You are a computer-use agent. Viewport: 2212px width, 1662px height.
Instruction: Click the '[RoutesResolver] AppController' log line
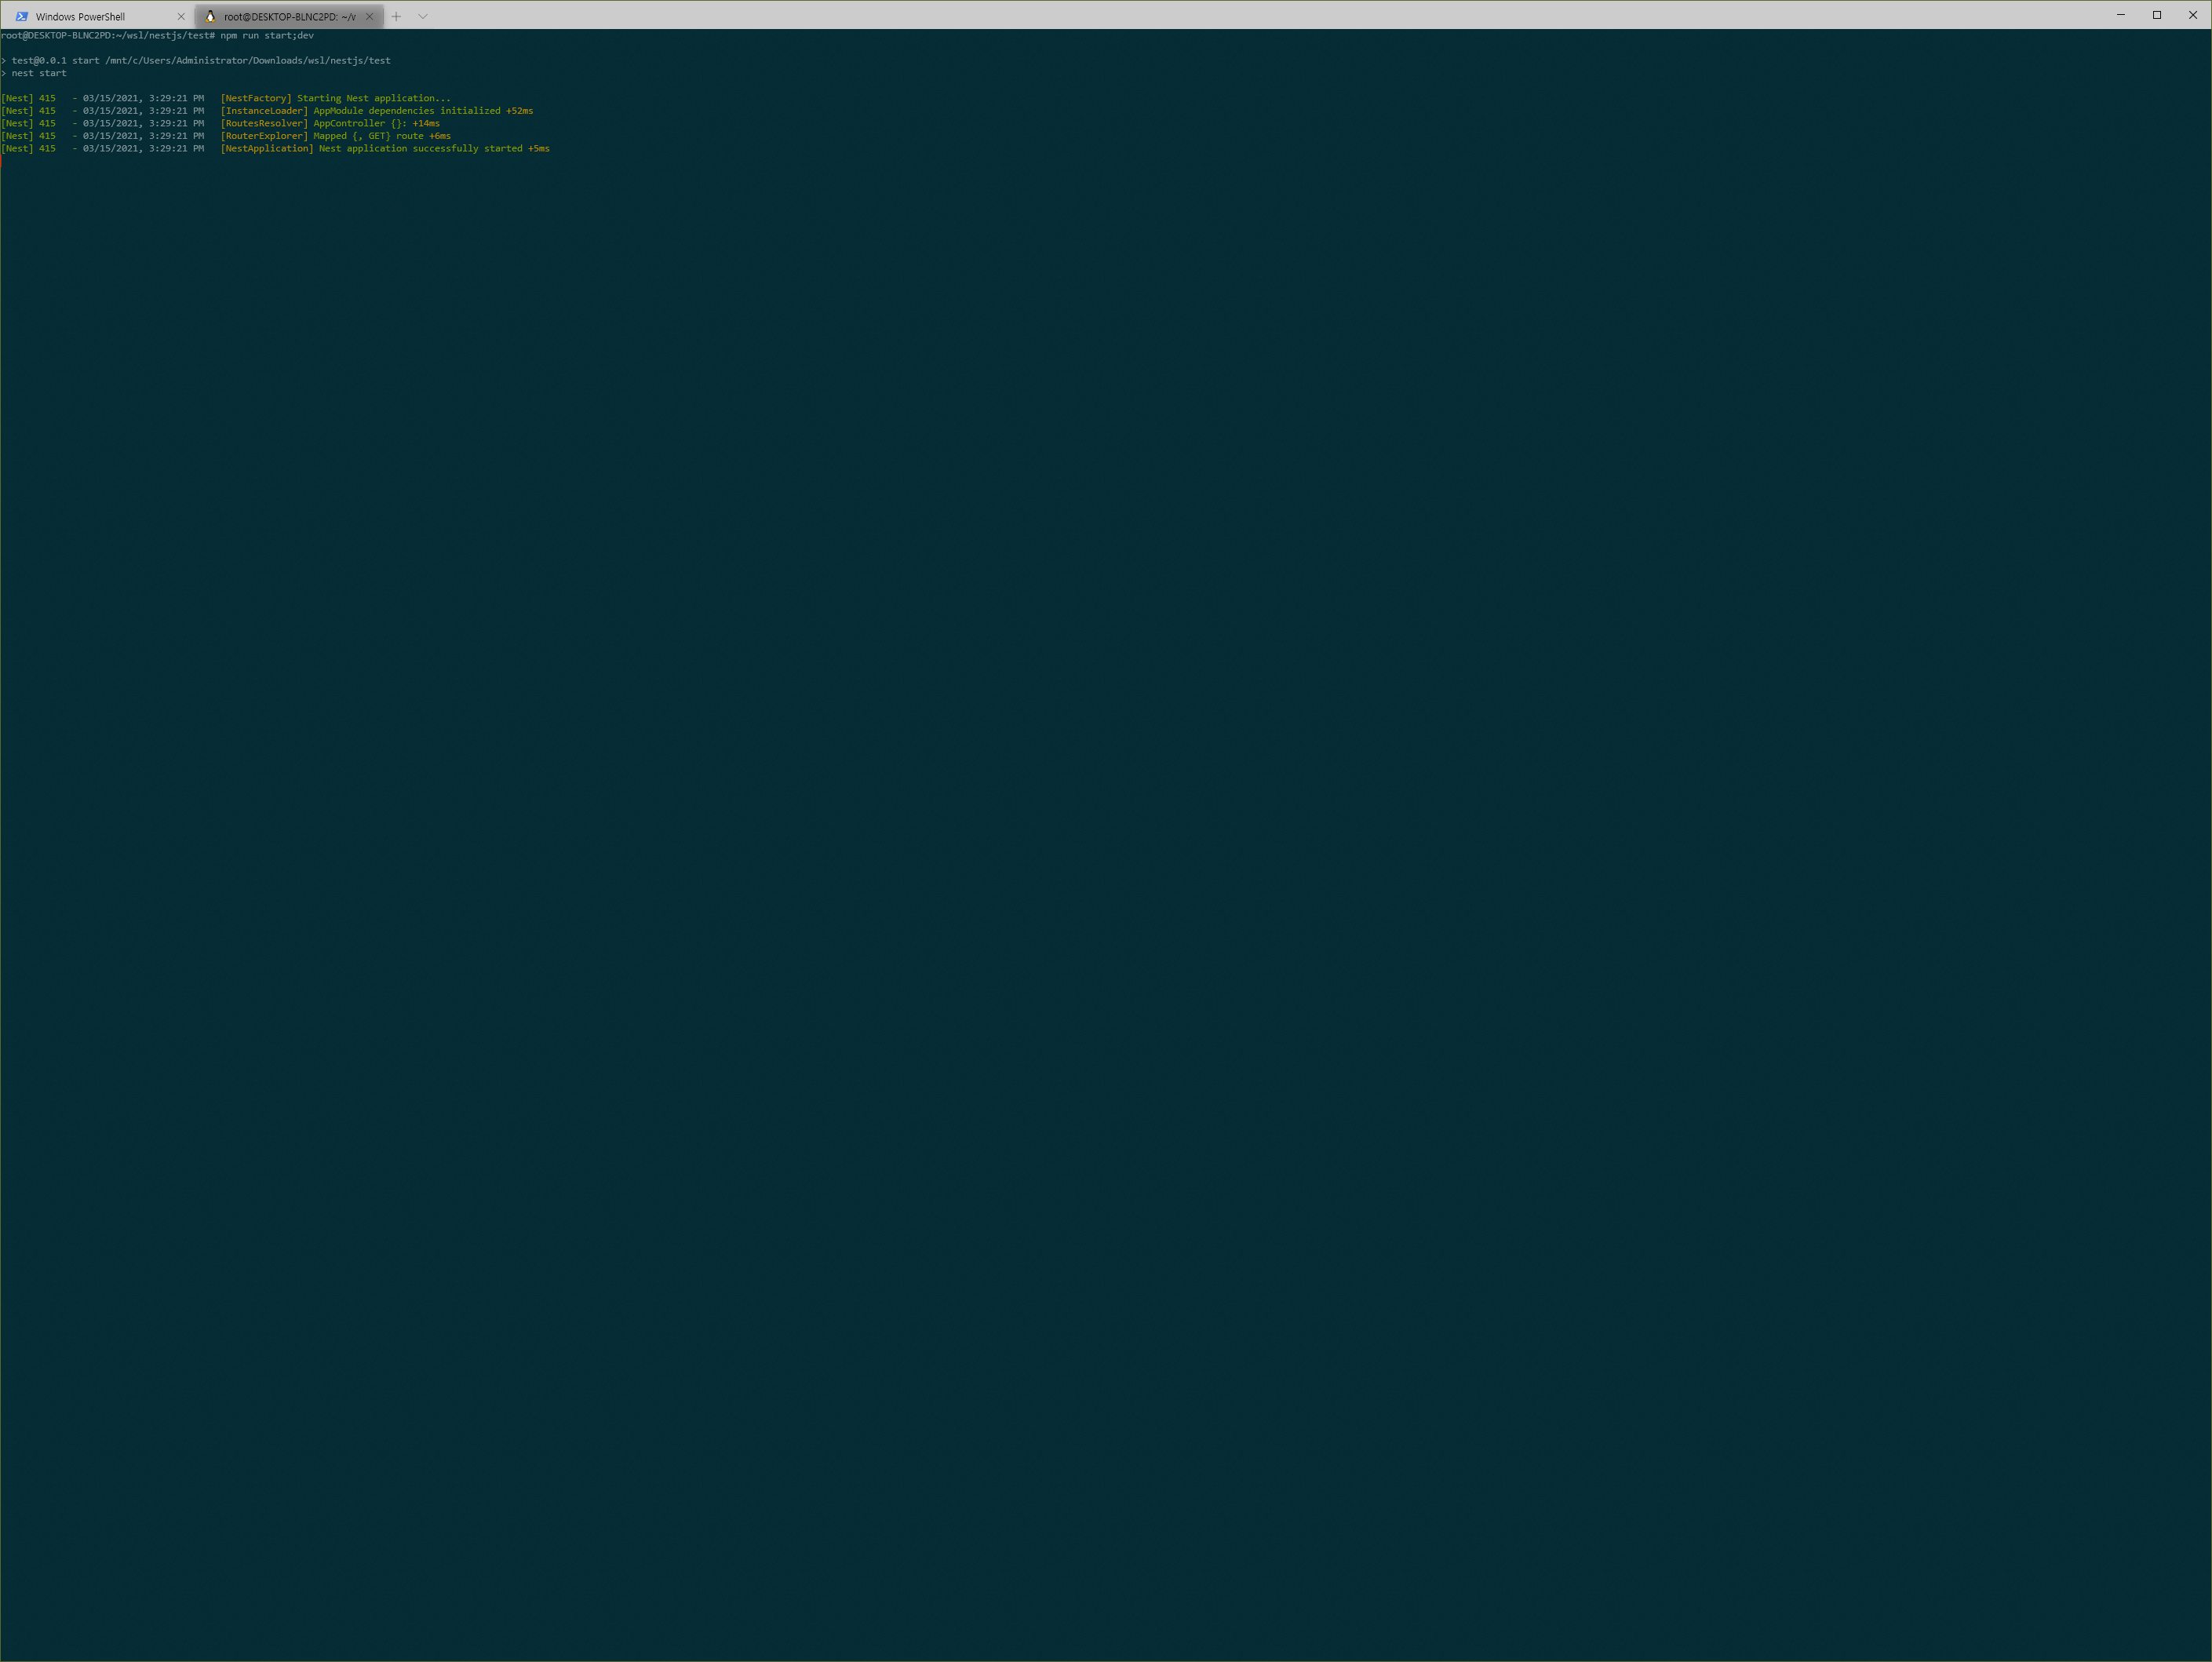330,124
